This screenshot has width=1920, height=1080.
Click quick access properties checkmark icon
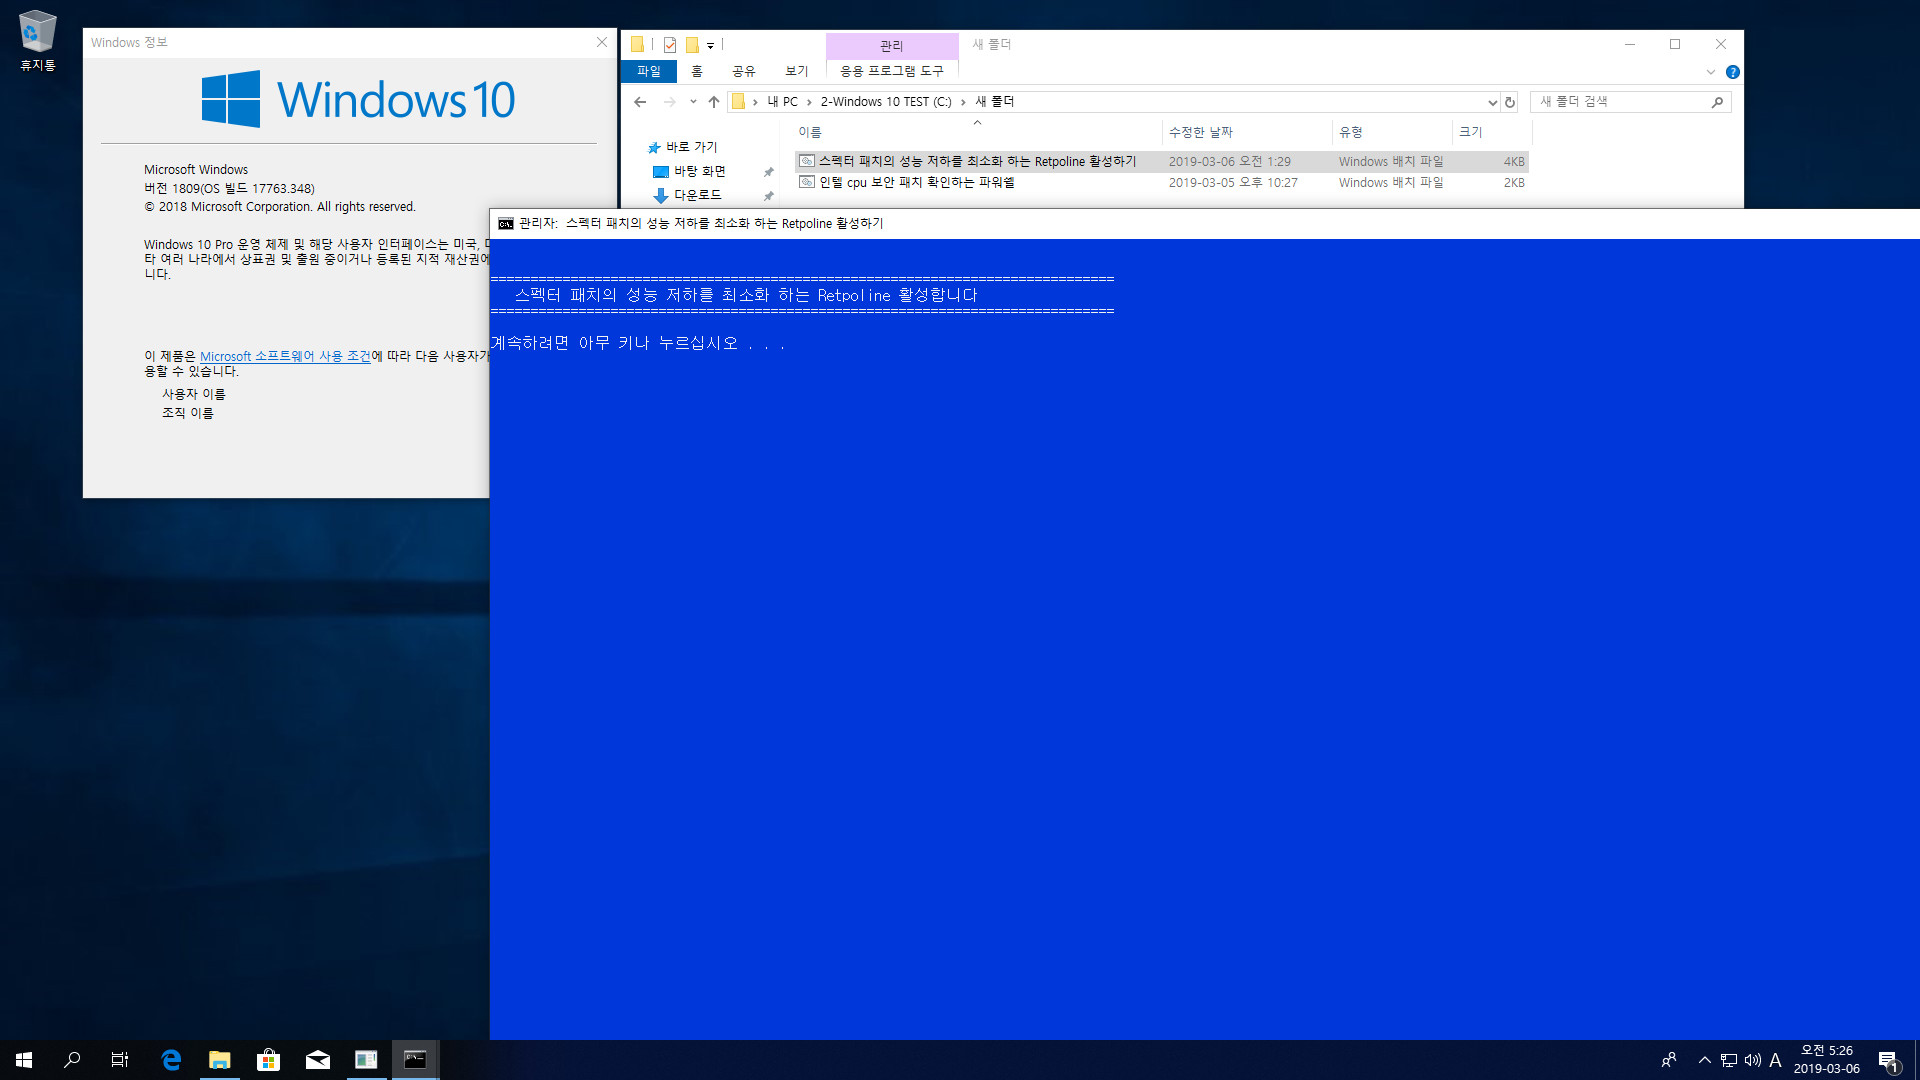pyautogui.click(x=670, y=45)
